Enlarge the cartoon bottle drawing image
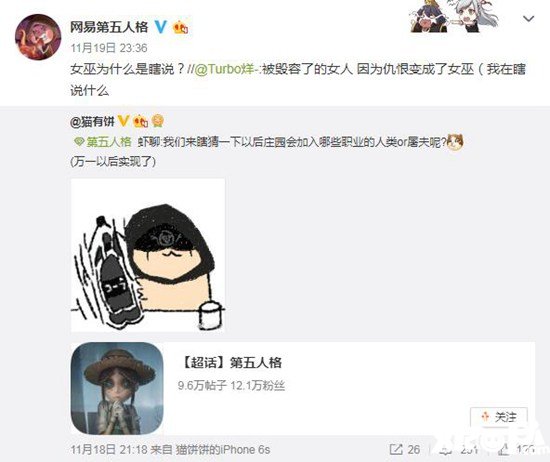 (148, 255)
